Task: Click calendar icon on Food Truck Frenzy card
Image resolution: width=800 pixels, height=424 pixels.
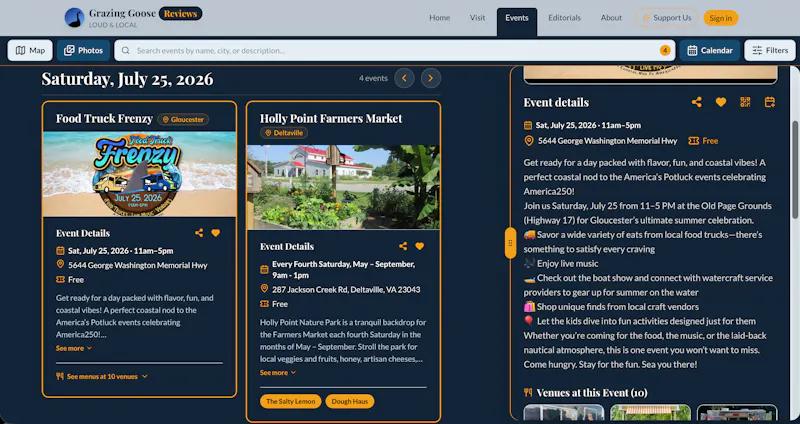Action: coord(60,251)
